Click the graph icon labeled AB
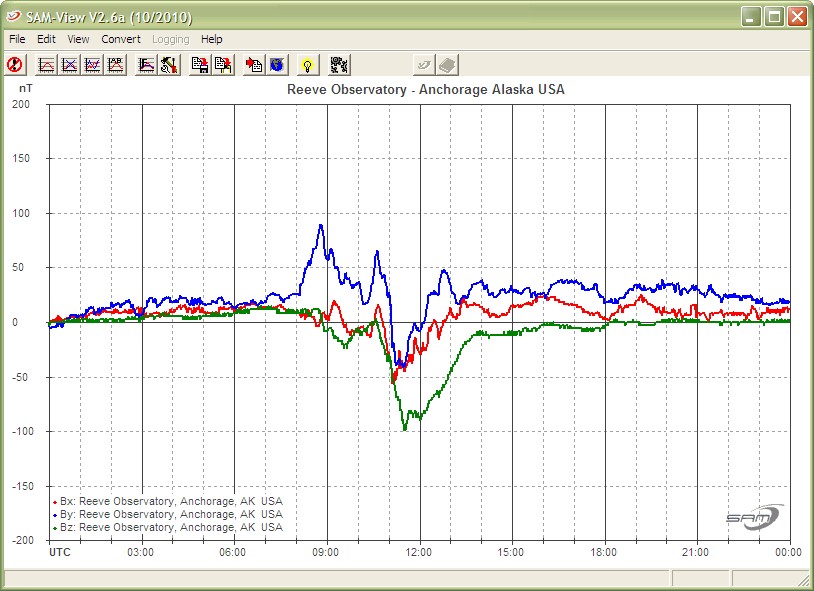 [x=115, y=65]
